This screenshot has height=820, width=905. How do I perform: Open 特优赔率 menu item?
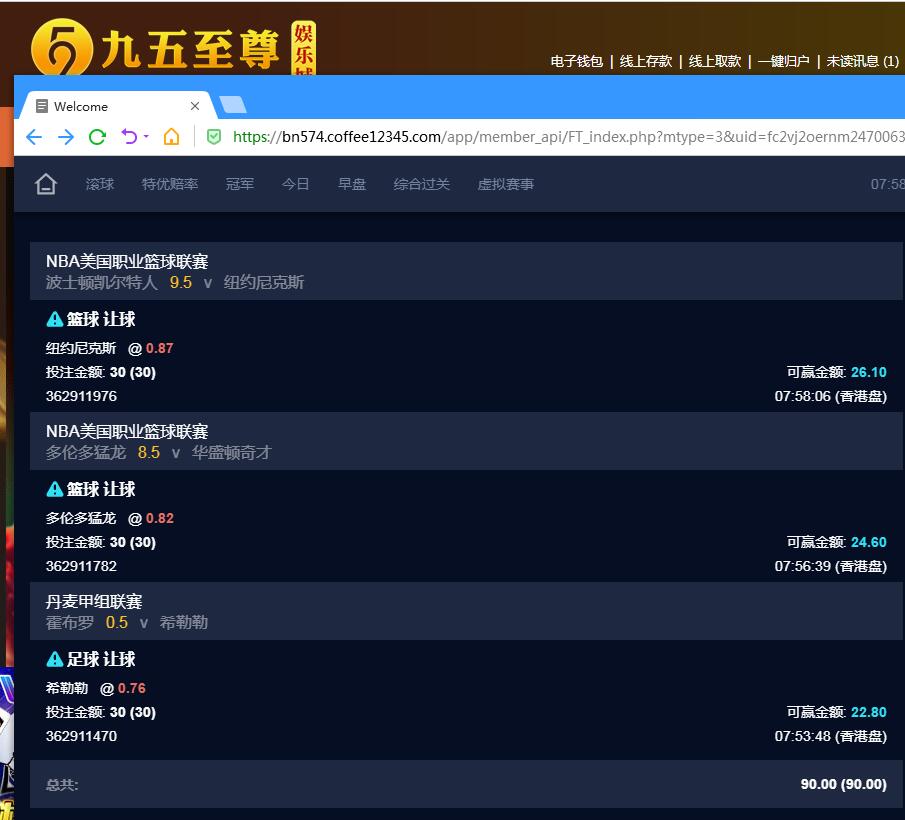pos(170,184)
